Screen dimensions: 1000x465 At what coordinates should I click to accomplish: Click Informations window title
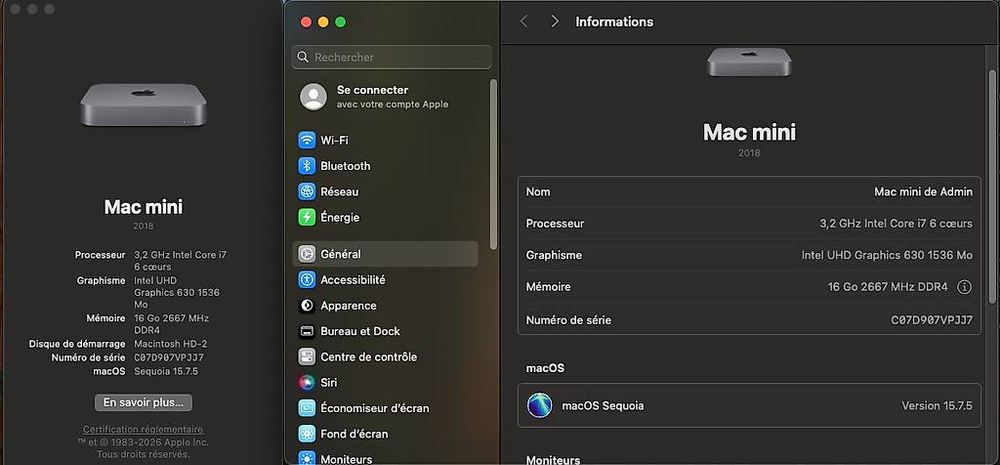(x=614, y=22)
